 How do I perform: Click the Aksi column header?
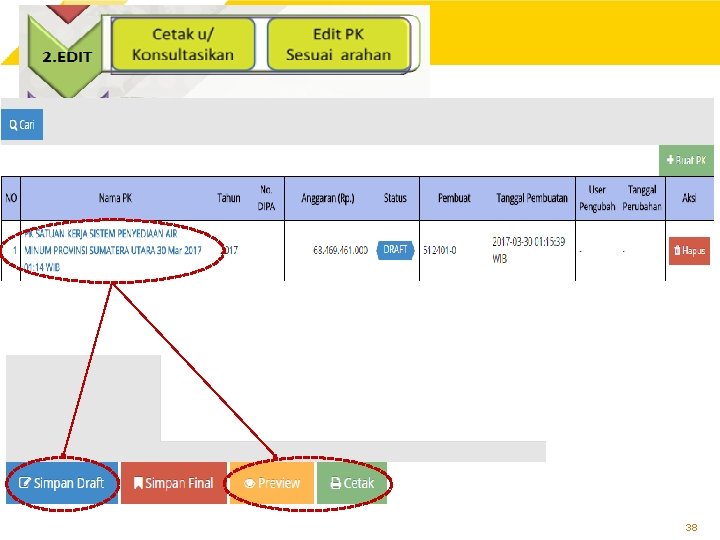click(x=689, y=198)
